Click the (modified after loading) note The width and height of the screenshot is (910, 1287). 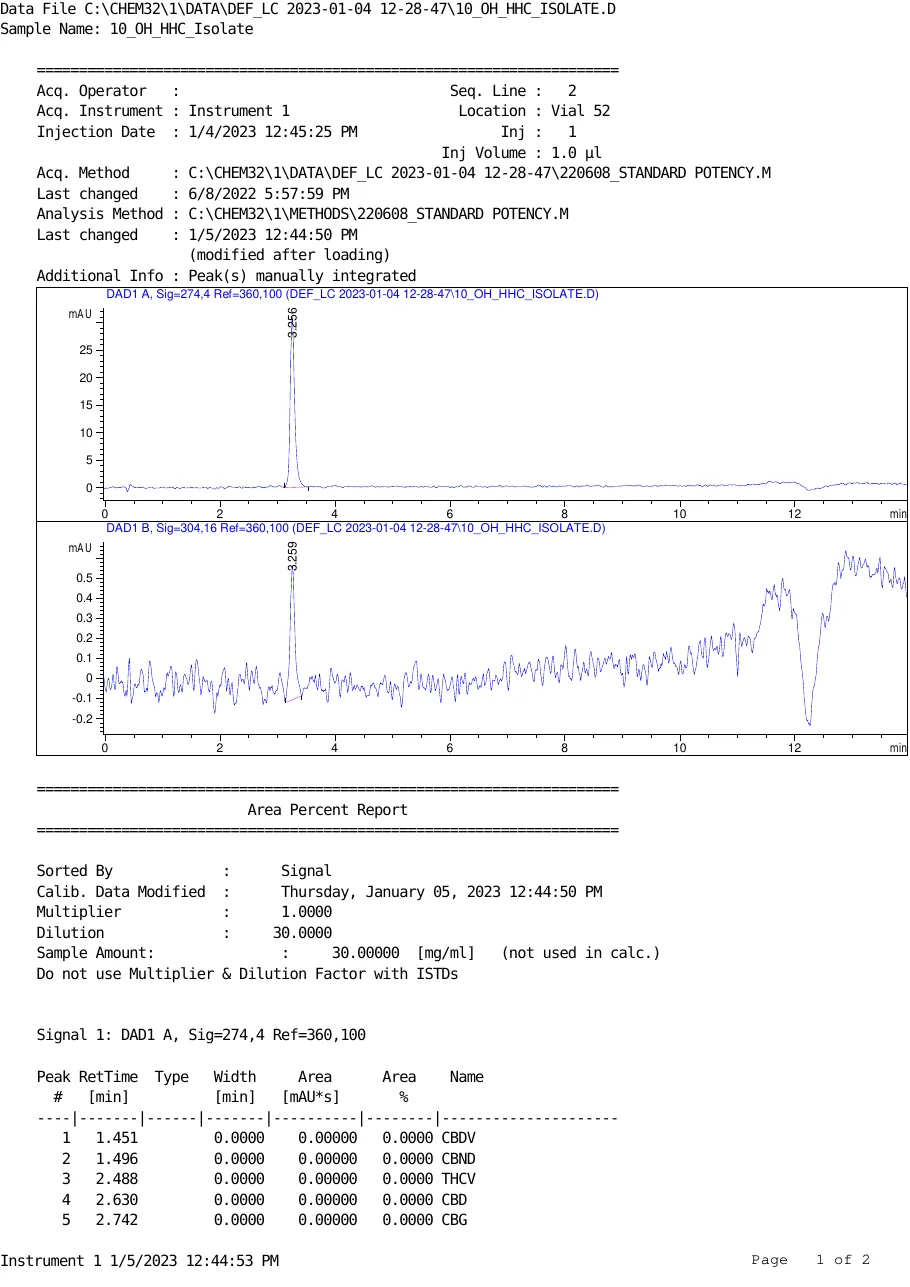[290, 255]
